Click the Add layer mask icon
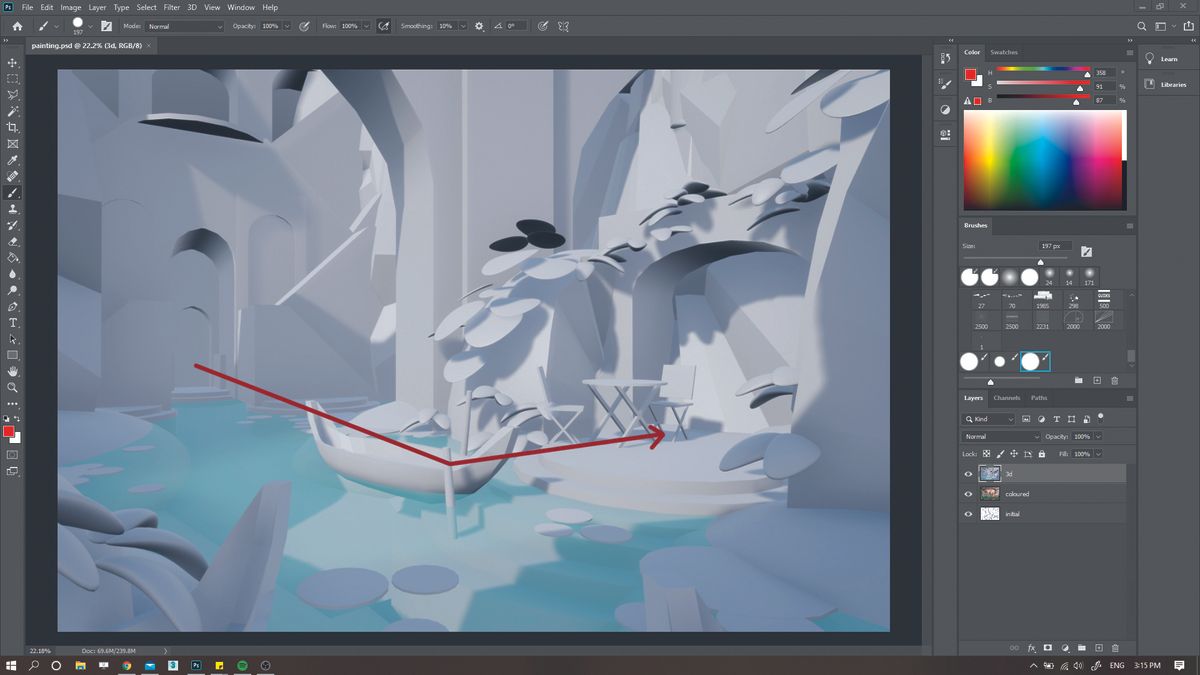This screenshot has height=675, width=1200. coord(1047,648)
